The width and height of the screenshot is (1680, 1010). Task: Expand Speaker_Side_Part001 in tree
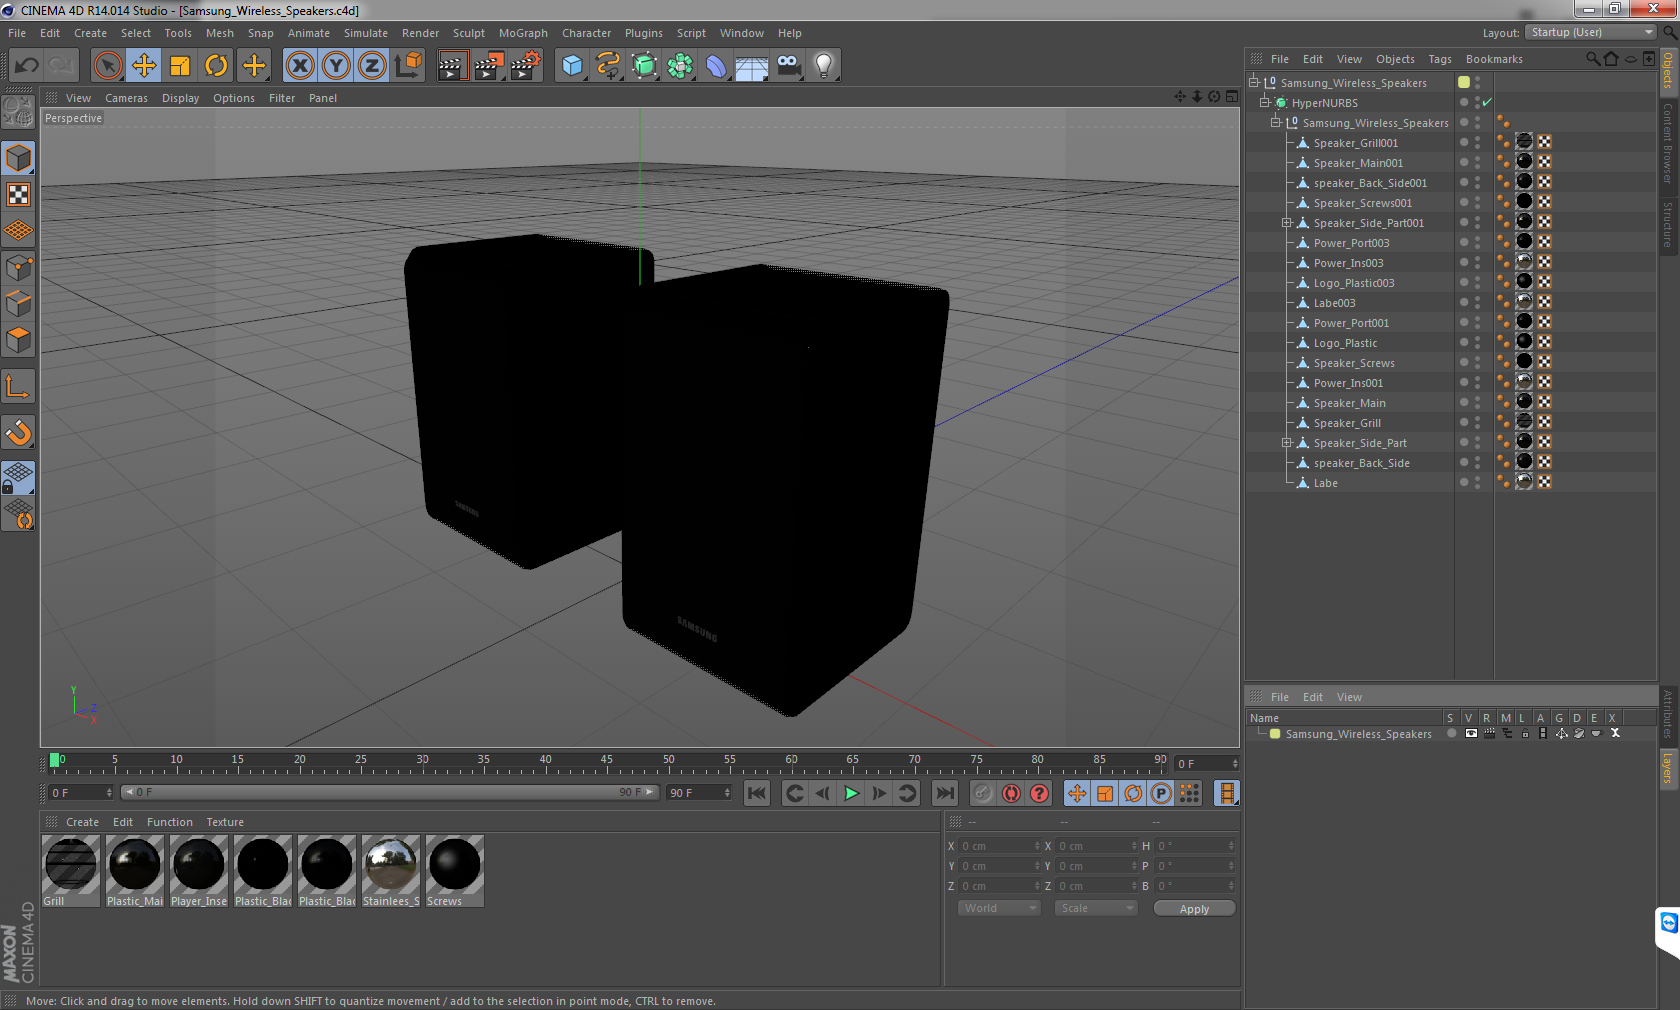point(1287,222)
